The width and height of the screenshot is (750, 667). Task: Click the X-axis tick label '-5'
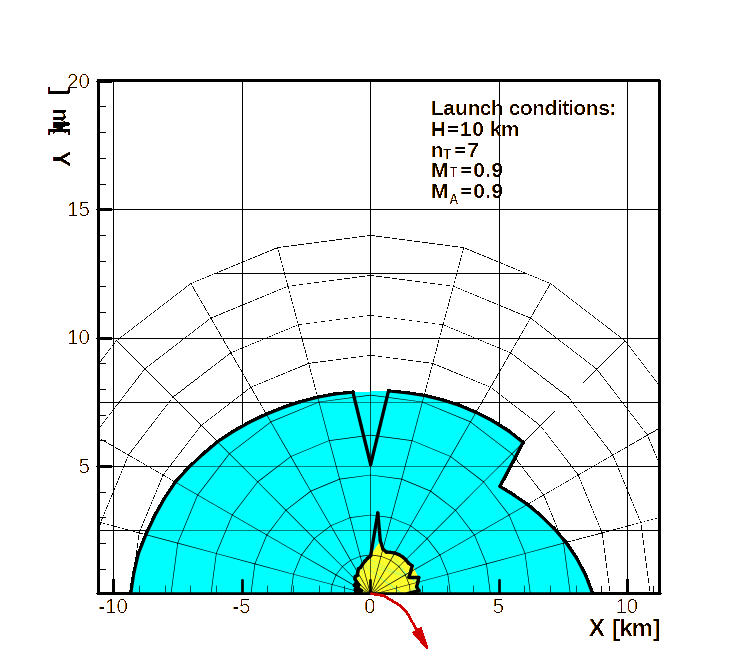pyautogui.click(x=242, y=607)
